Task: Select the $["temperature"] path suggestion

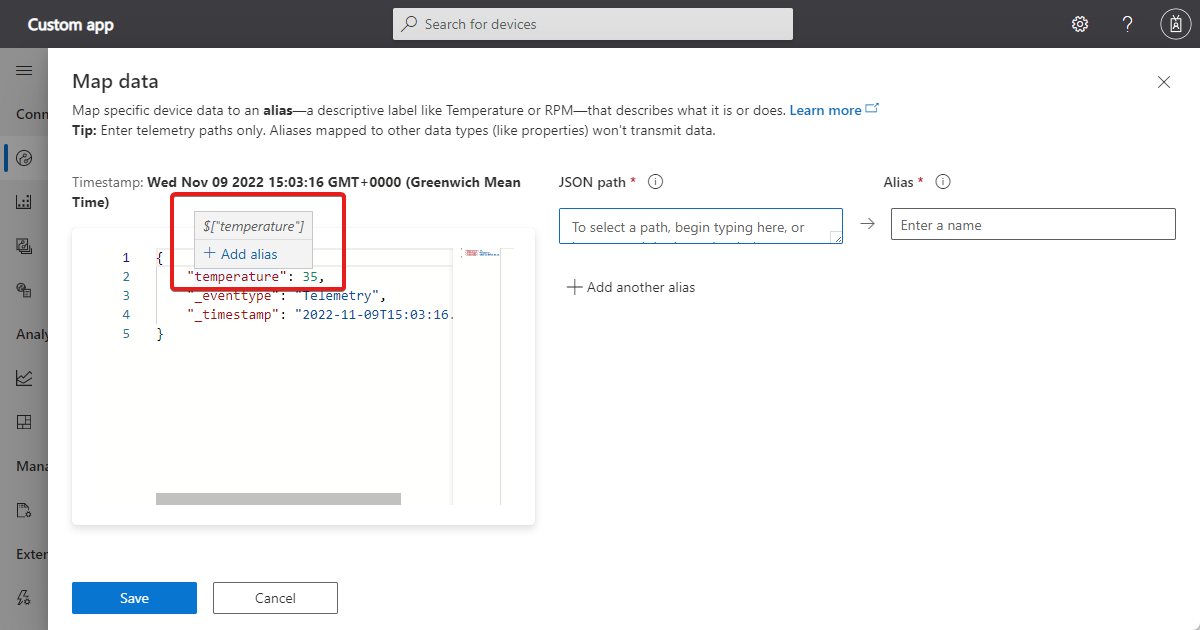Action: (x=252, y=226)
